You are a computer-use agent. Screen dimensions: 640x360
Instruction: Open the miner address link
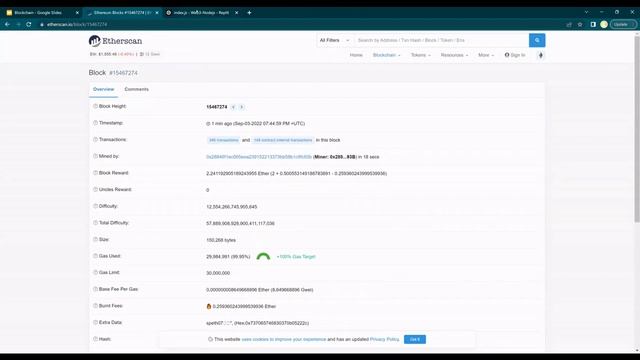point(259,157)
